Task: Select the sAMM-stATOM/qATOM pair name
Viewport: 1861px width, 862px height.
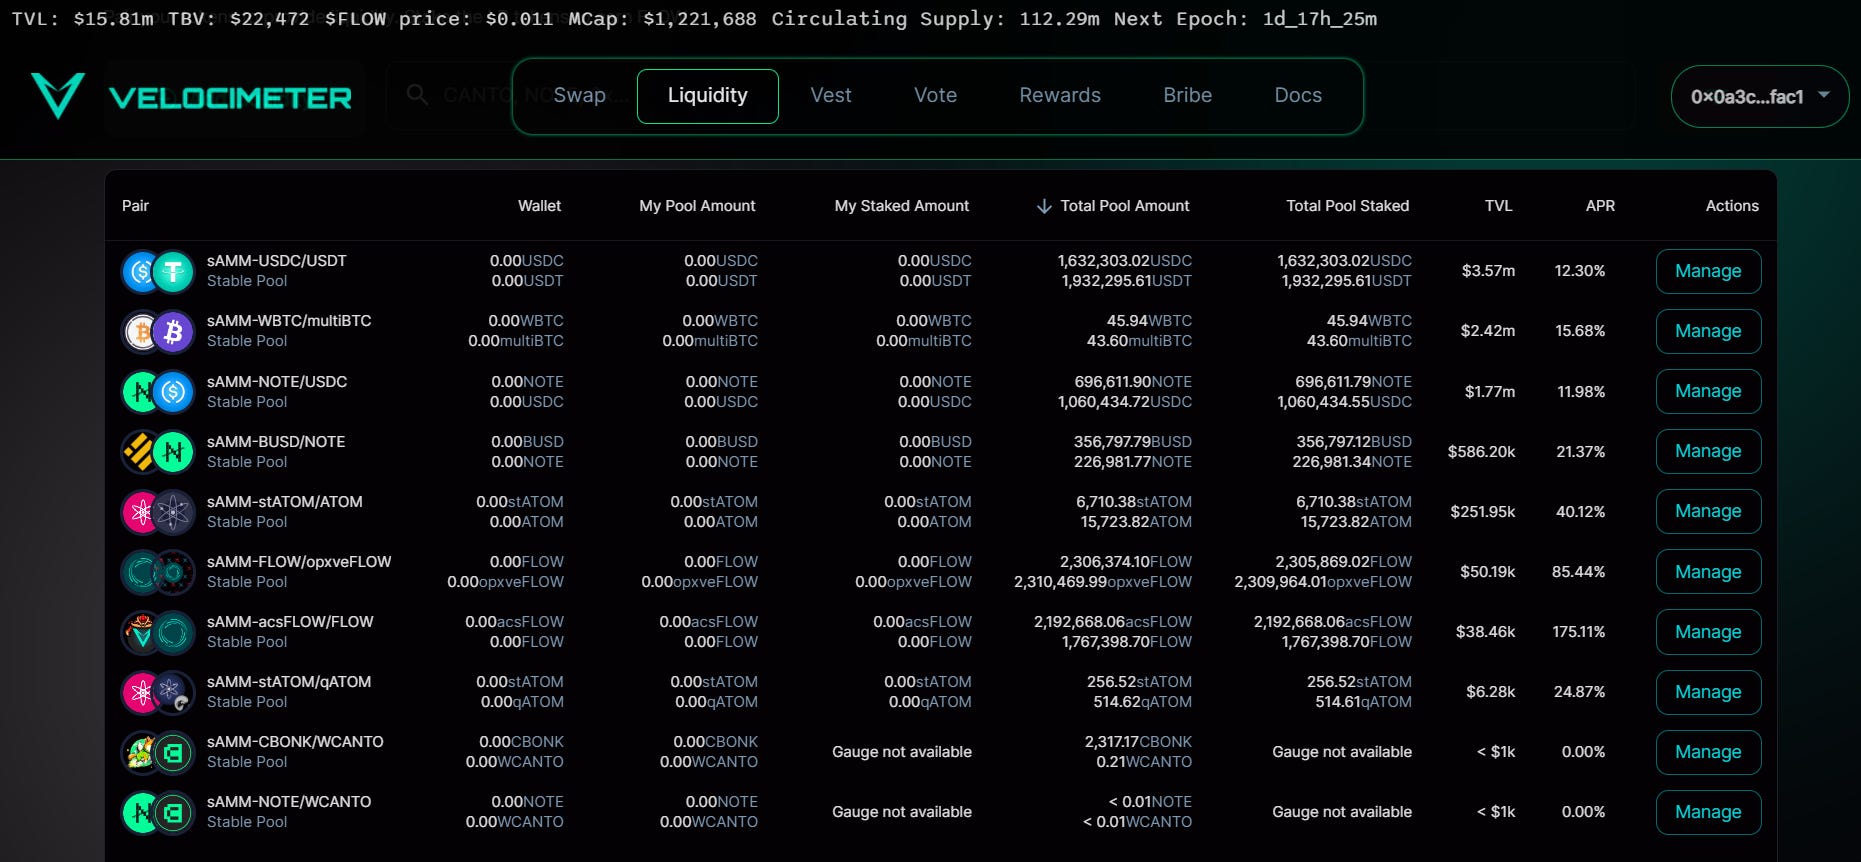Action: point(289,682)
